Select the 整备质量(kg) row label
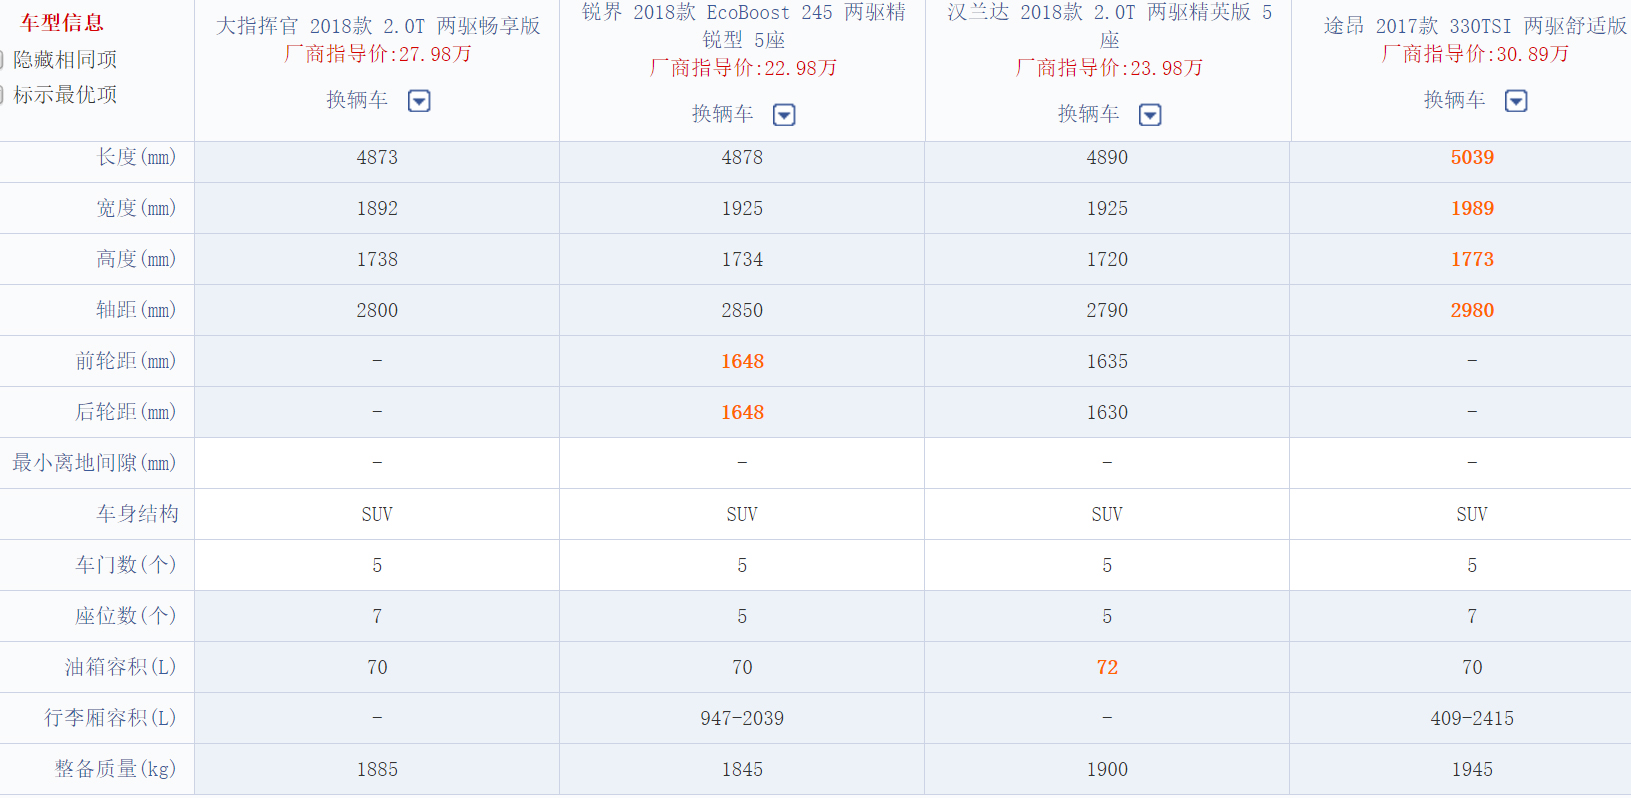 [115, 769]
